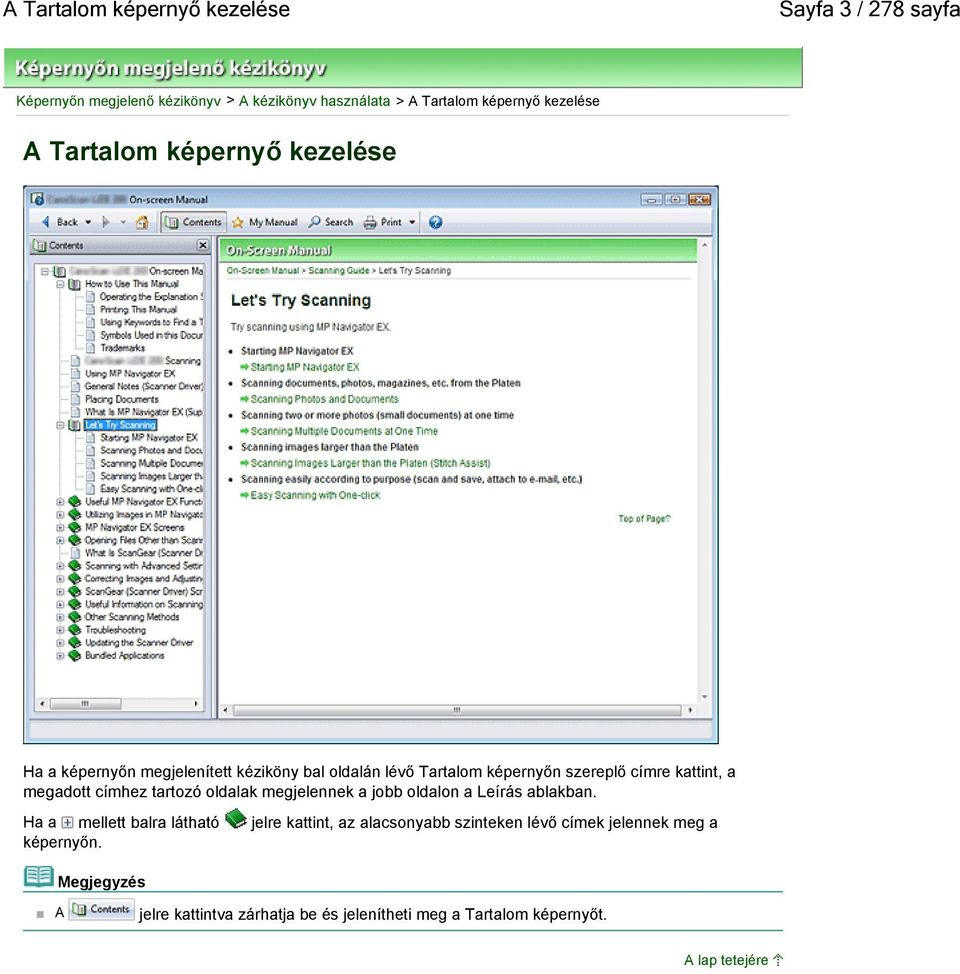Click Scanning Guide breadcrumb link
This screenshot has height=974, width=960.
click(339, 271)
